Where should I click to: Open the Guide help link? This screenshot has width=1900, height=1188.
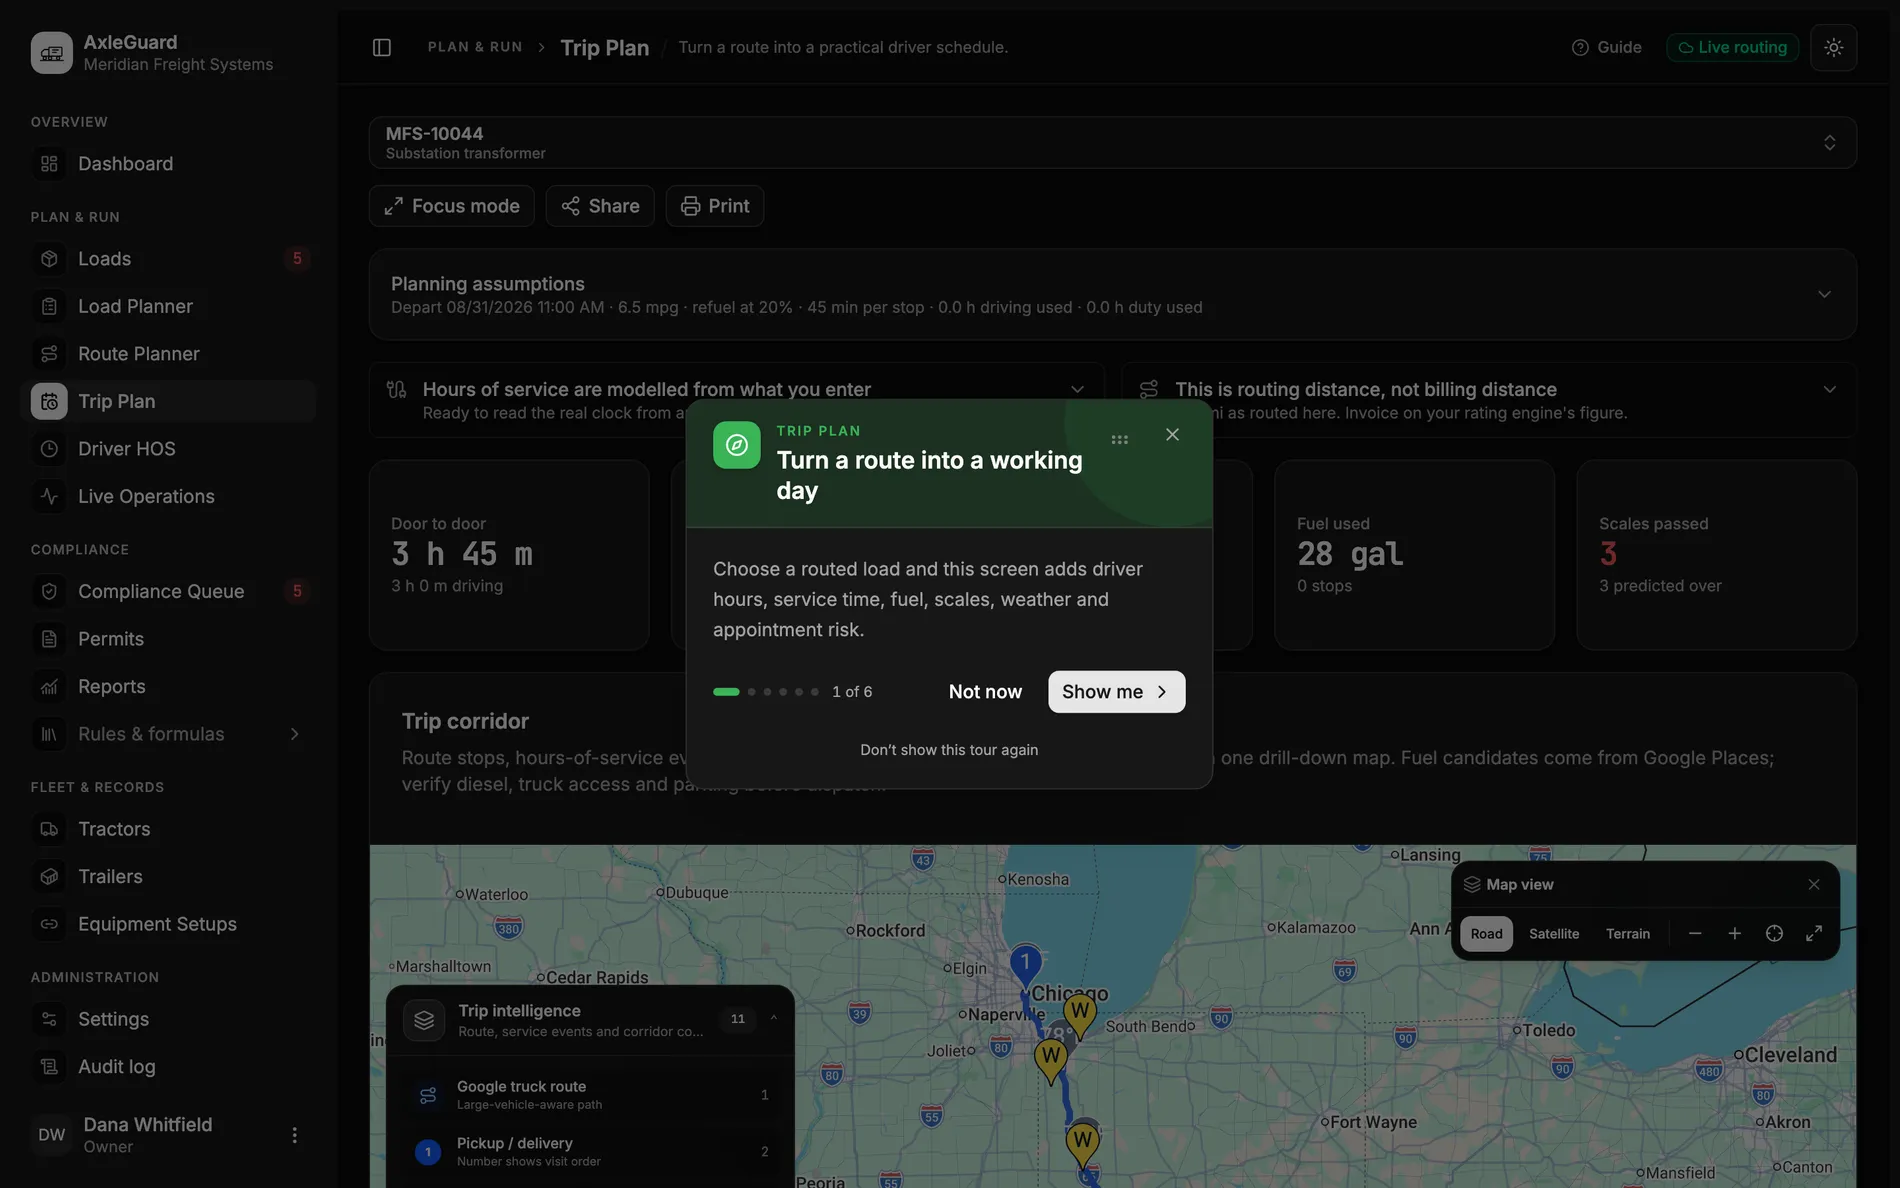1606,47
